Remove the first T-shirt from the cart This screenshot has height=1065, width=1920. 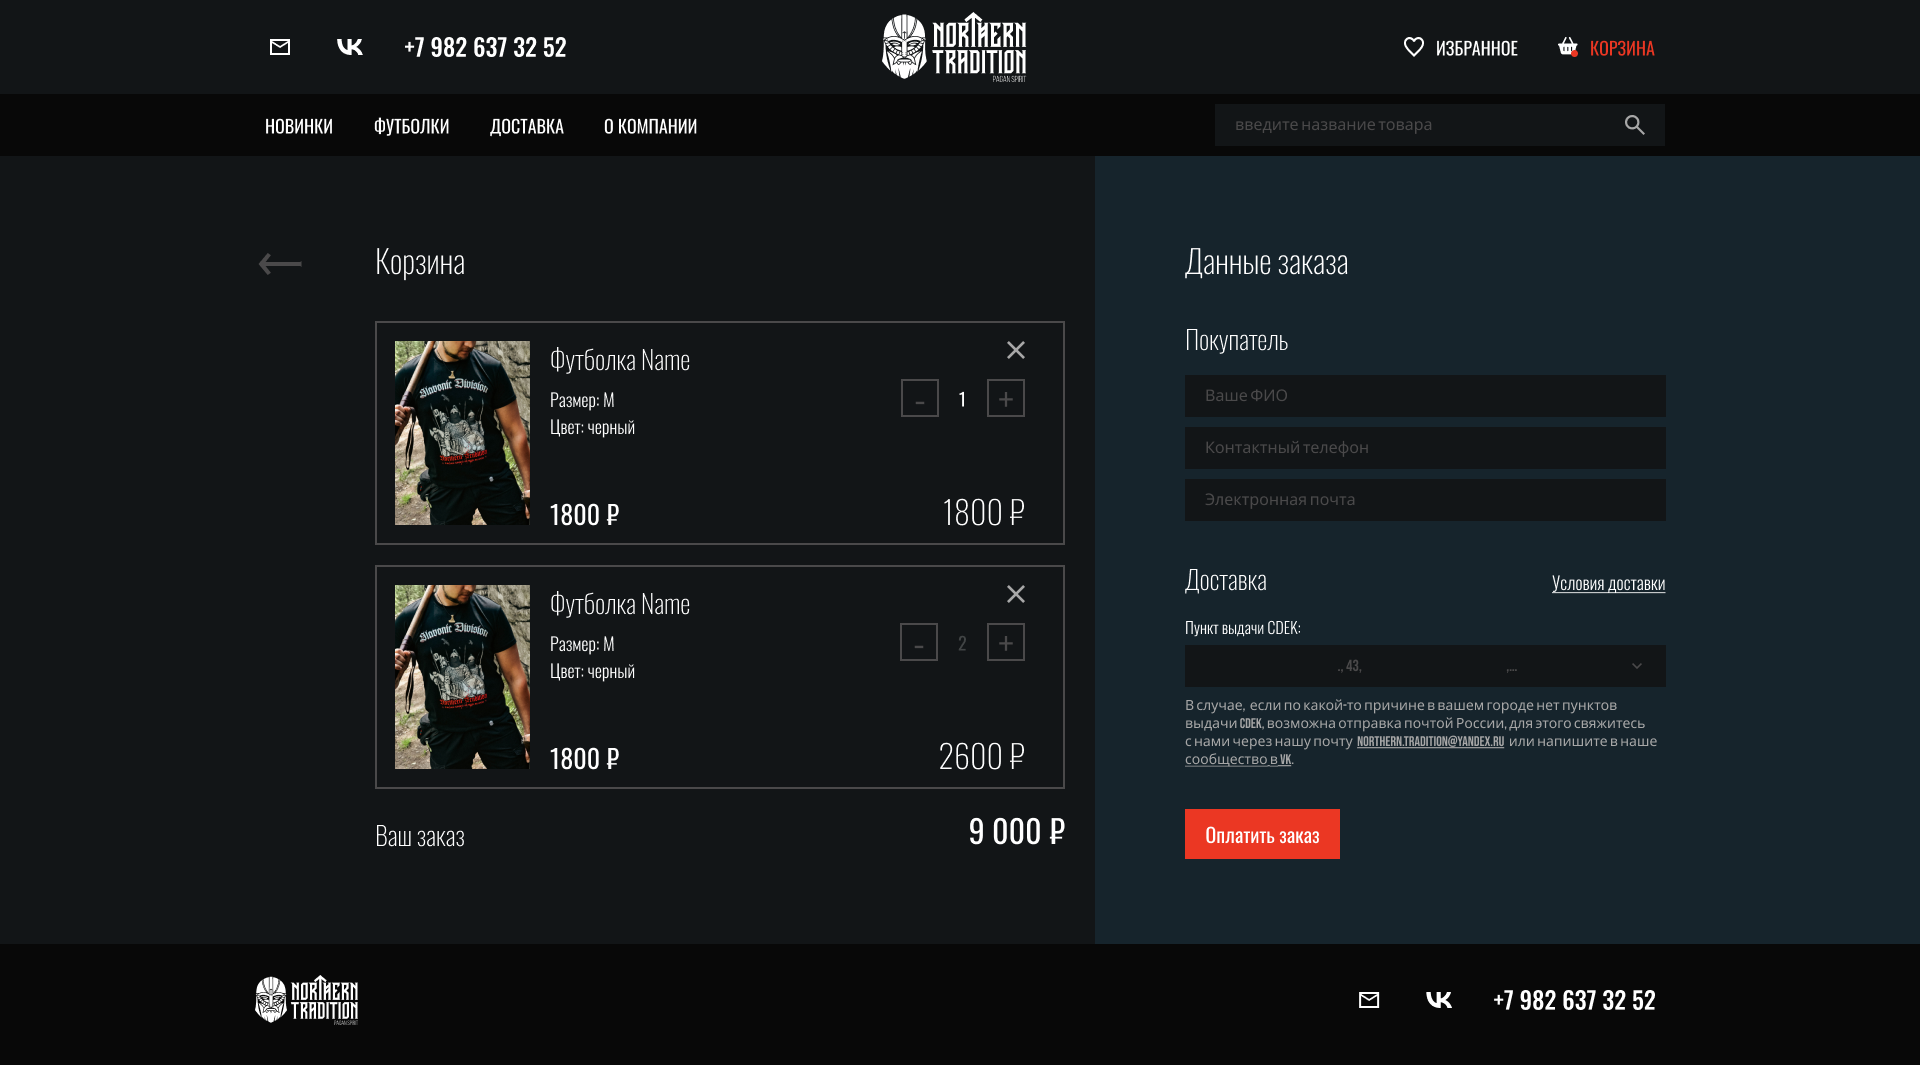click(1016, 350)
